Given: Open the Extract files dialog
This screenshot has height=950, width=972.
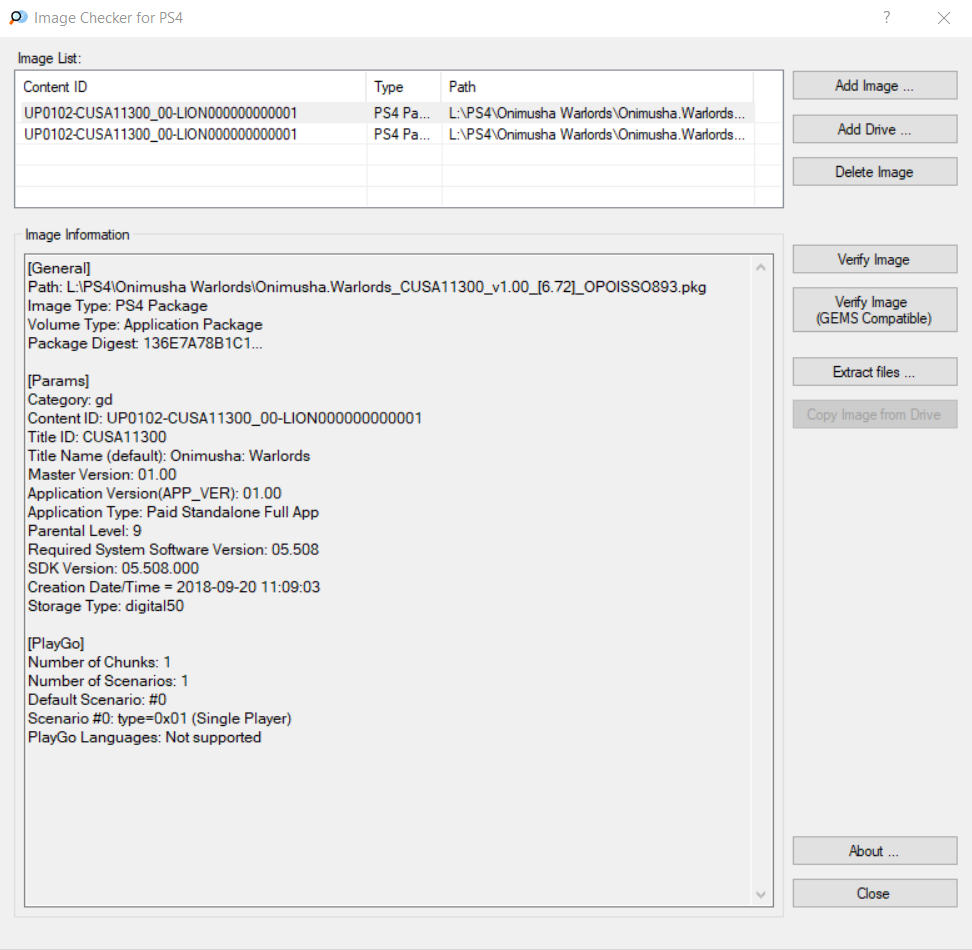Looking at the screenshot, I should [874, 372].
